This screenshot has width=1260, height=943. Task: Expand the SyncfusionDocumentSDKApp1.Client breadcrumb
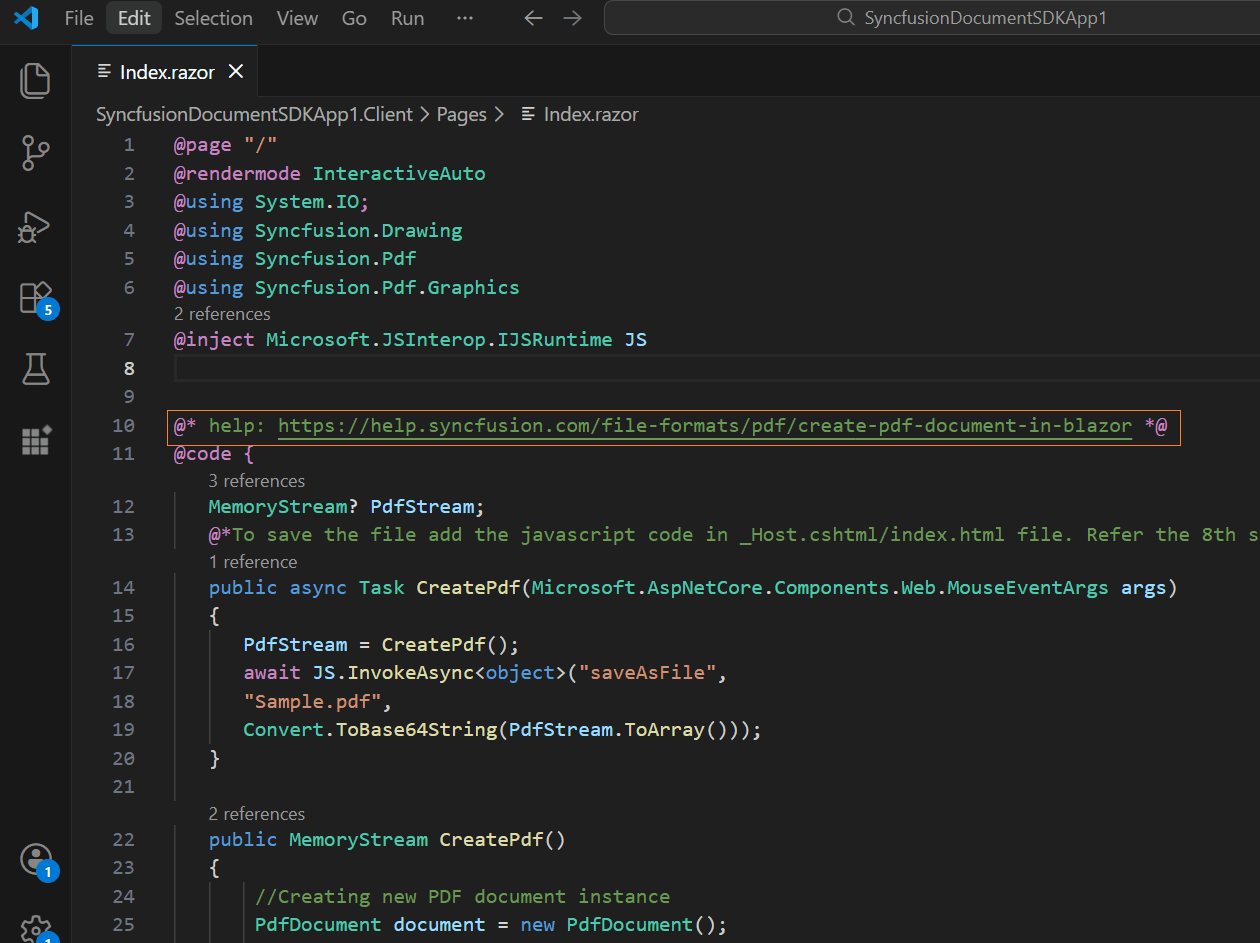[x=254, y=115]
